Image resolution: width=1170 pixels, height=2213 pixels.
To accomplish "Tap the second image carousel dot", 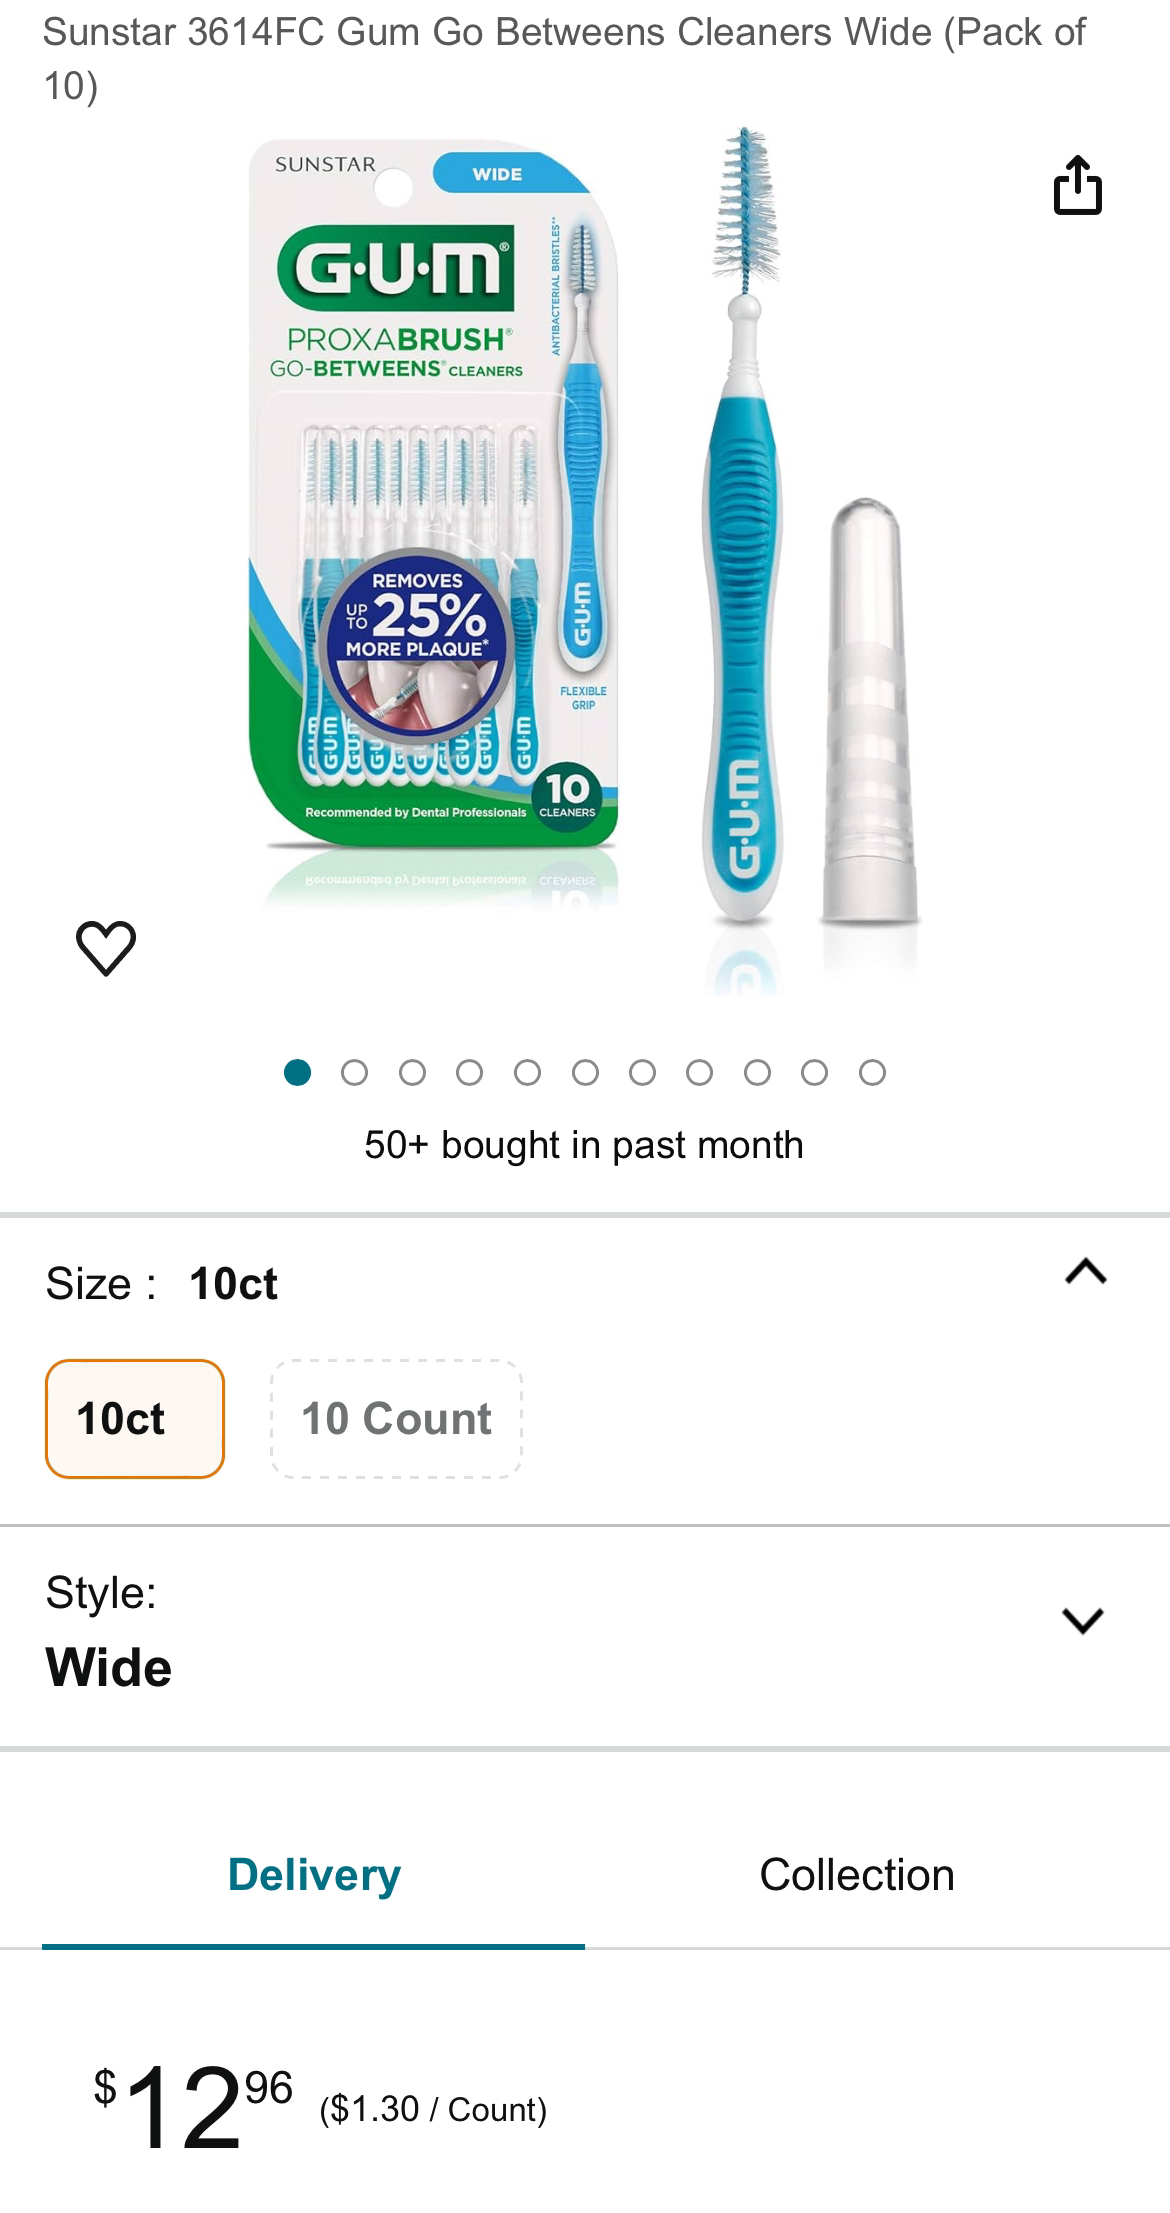I will (351, 1070).
